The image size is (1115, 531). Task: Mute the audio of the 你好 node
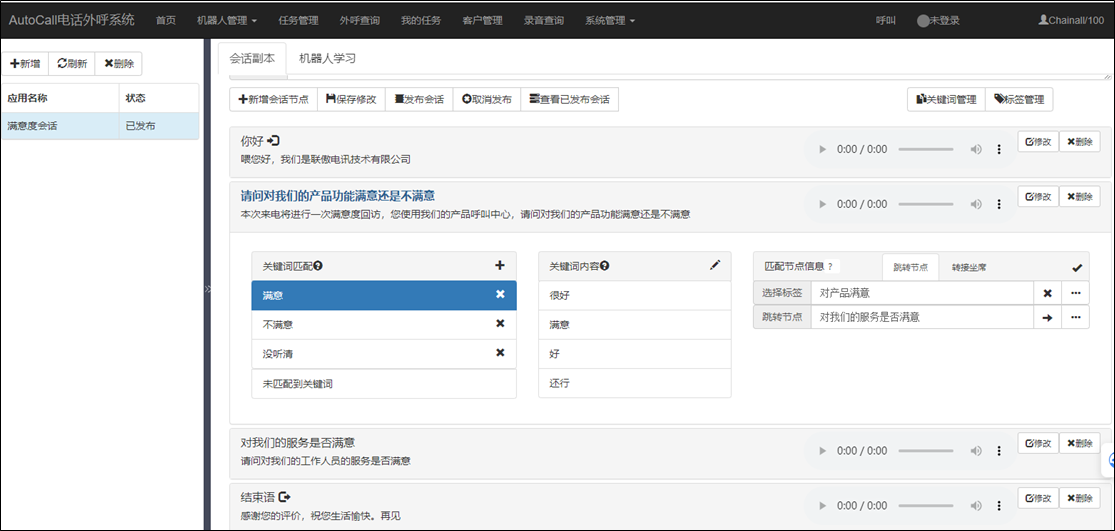(975, 149)
